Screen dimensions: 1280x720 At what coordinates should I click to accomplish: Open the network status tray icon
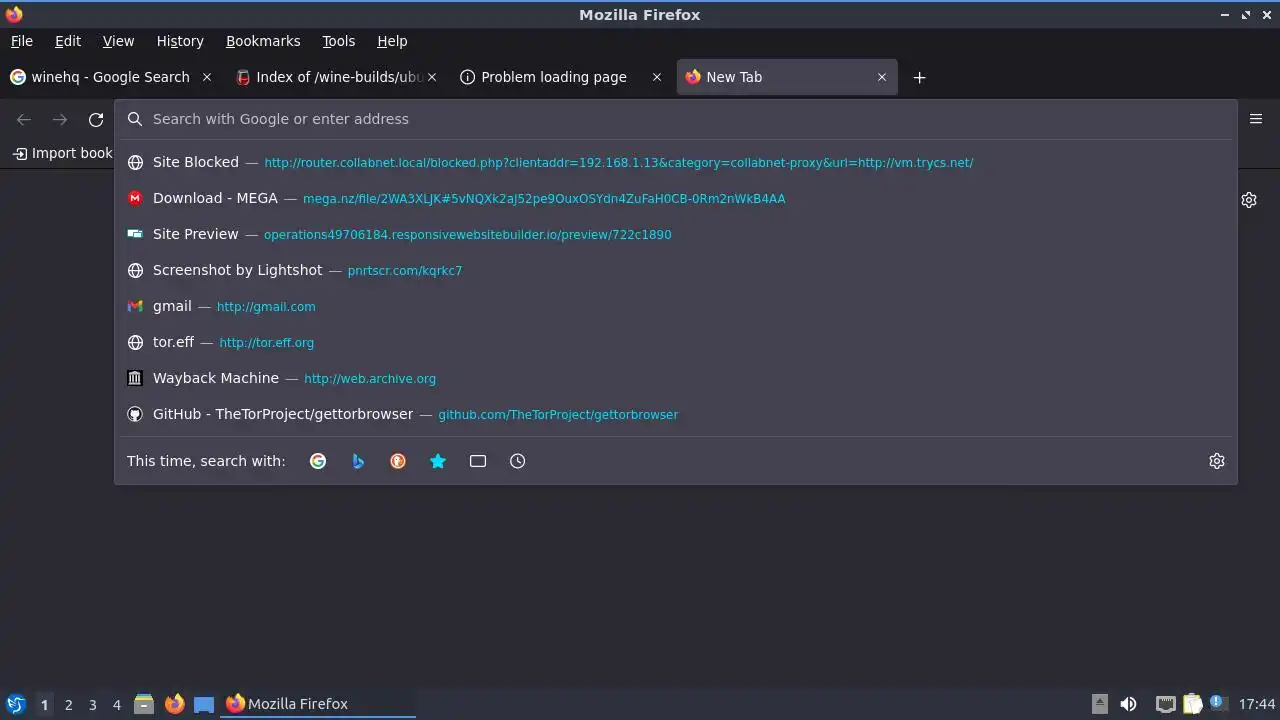tap(1165, 704)
